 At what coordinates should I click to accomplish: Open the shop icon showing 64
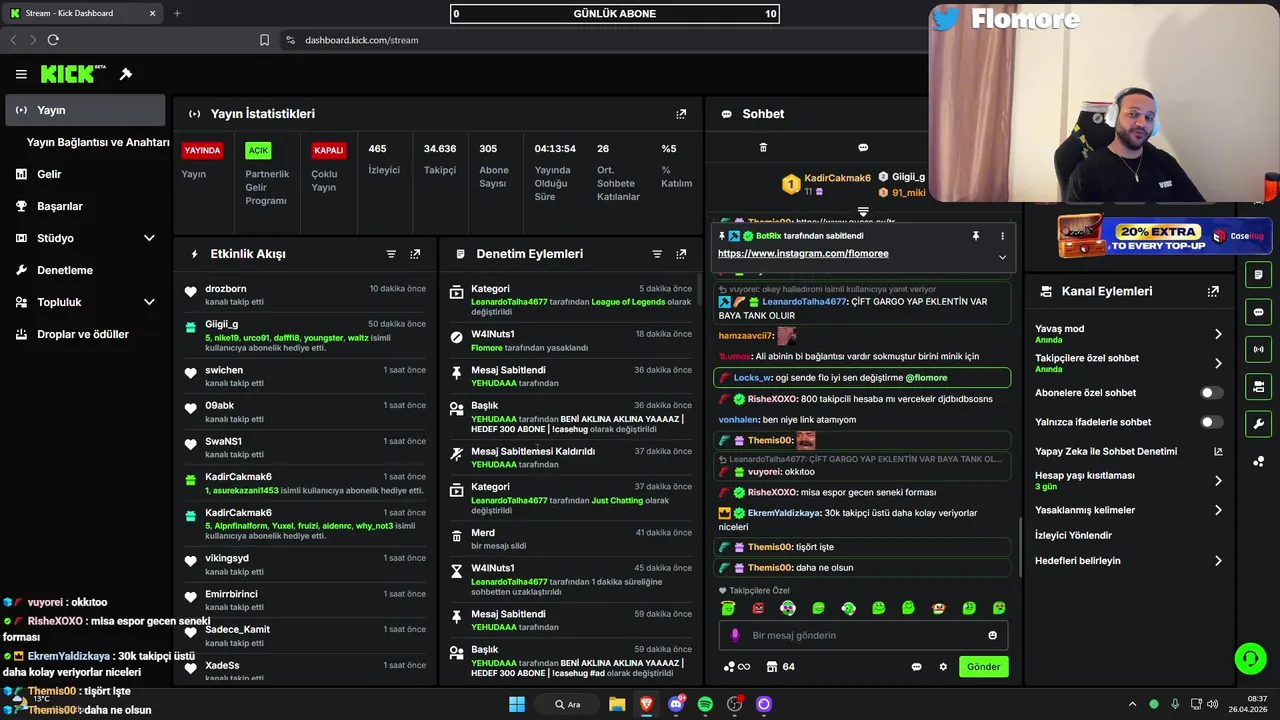781,667
